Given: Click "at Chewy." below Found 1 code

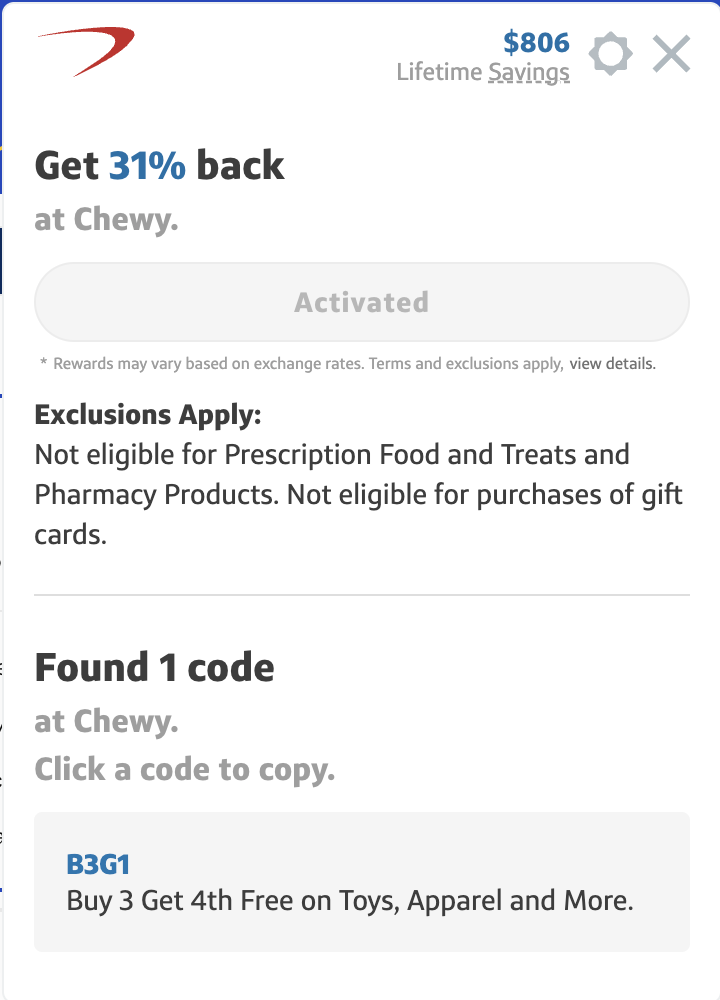Looking at the screenshot, I should click(x=106, y=721).
